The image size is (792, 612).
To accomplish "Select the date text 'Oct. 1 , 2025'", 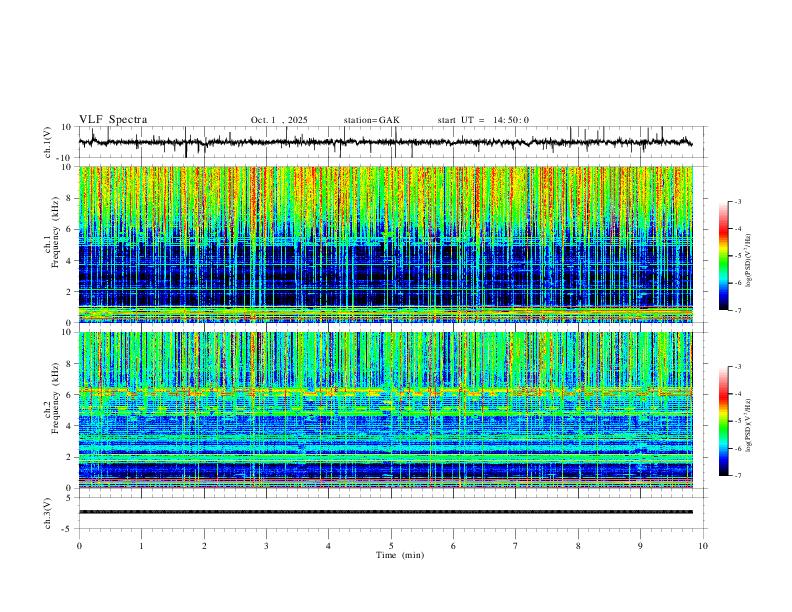I will coord(279,120).
